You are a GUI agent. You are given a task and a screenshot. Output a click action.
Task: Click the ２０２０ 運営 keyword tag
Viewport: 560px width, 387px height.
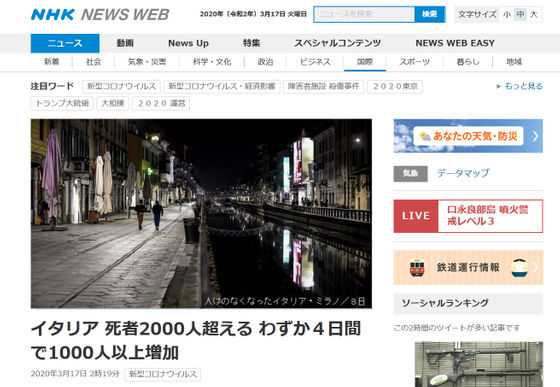pos(161,104)
